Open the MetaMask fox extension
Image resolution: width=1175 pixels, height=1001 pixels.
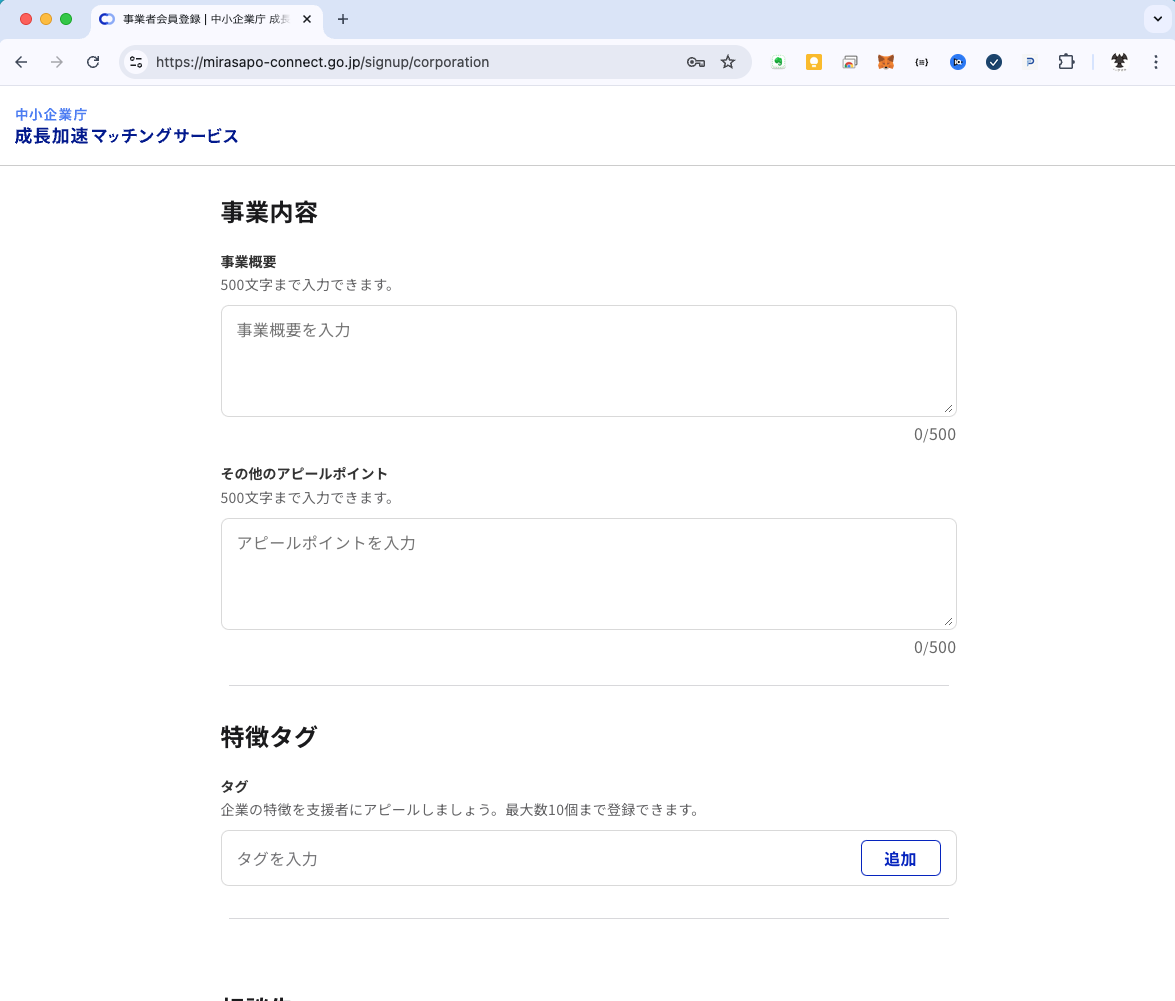tap(886, 62)
